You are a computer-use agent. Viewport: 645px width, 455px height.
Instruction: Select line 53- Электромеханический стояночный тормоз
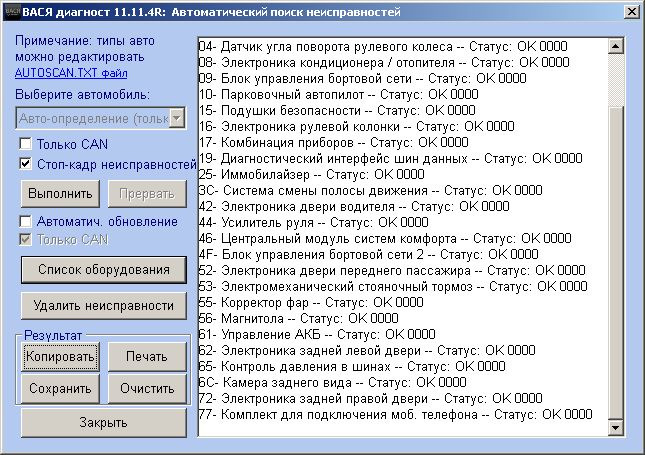pos(393,287)
